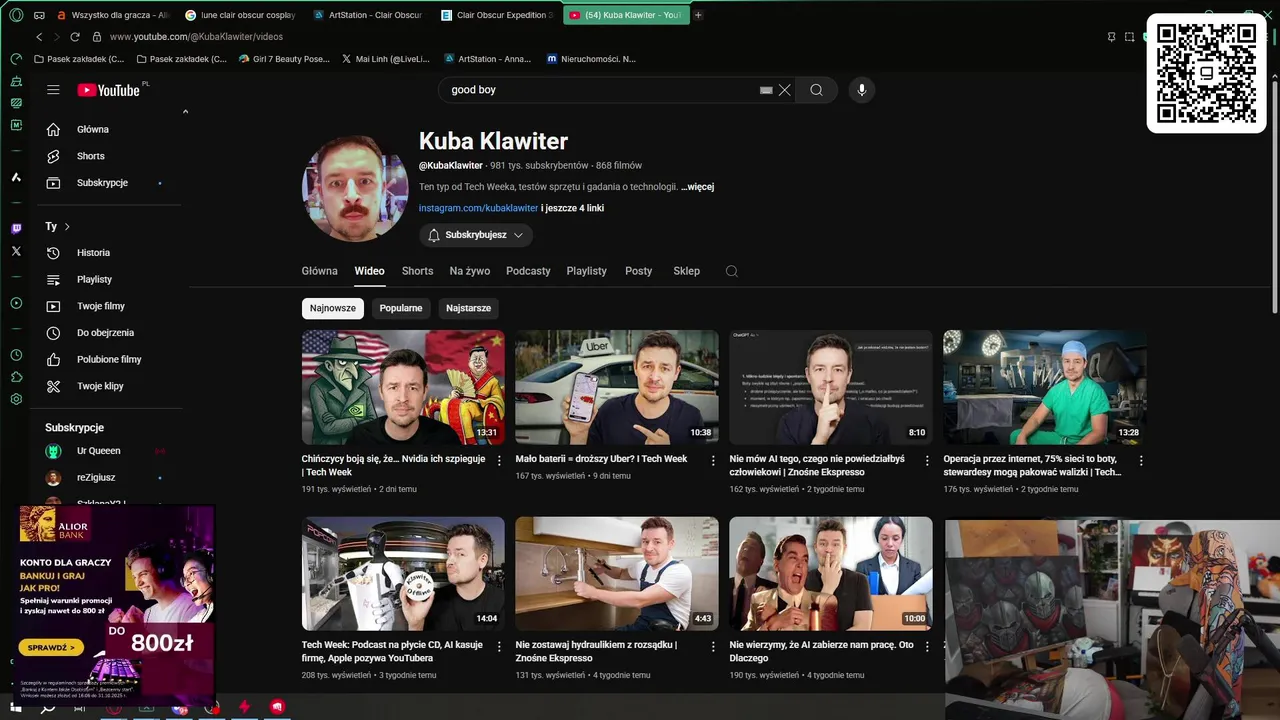Open the Subskrybujesz notification dropdown
Screen dimensions: 1280x720
click(476, 235)
